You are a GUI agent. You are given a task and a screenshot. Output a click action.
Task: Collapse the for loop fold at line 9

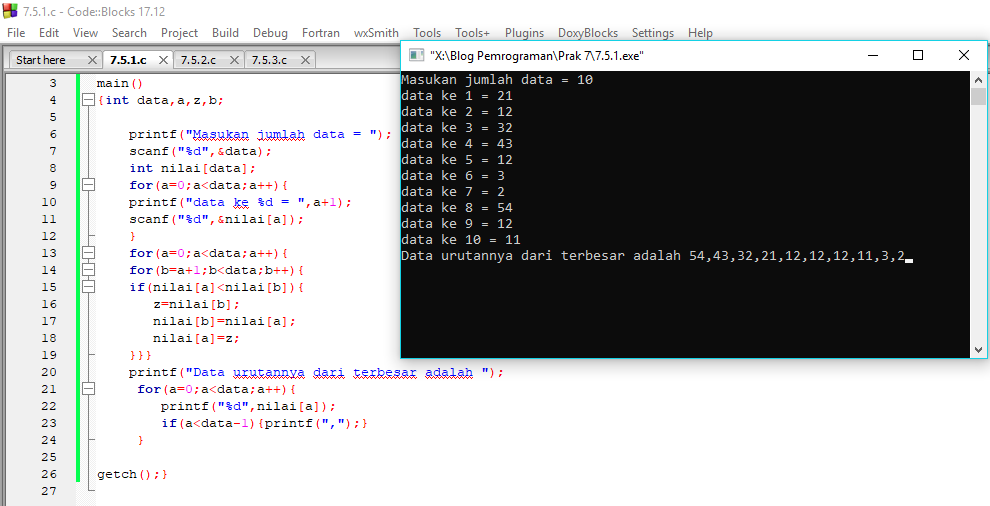(88, 185)
